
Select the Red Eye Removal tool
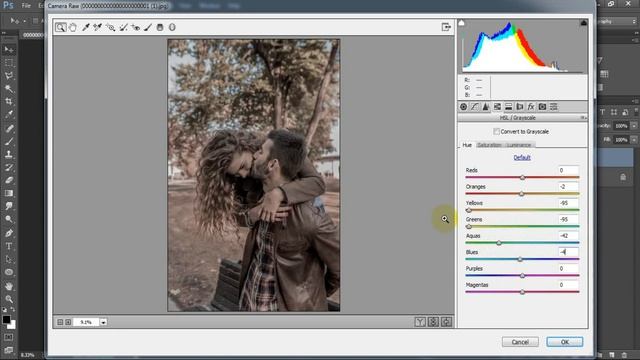(136, 27)
